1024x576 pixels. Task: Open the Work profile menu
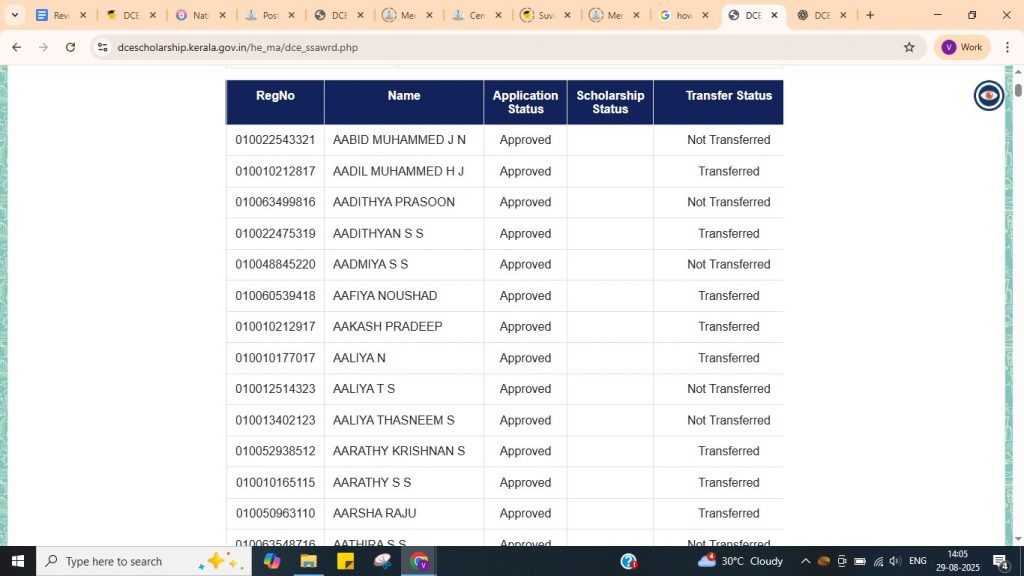961,47
